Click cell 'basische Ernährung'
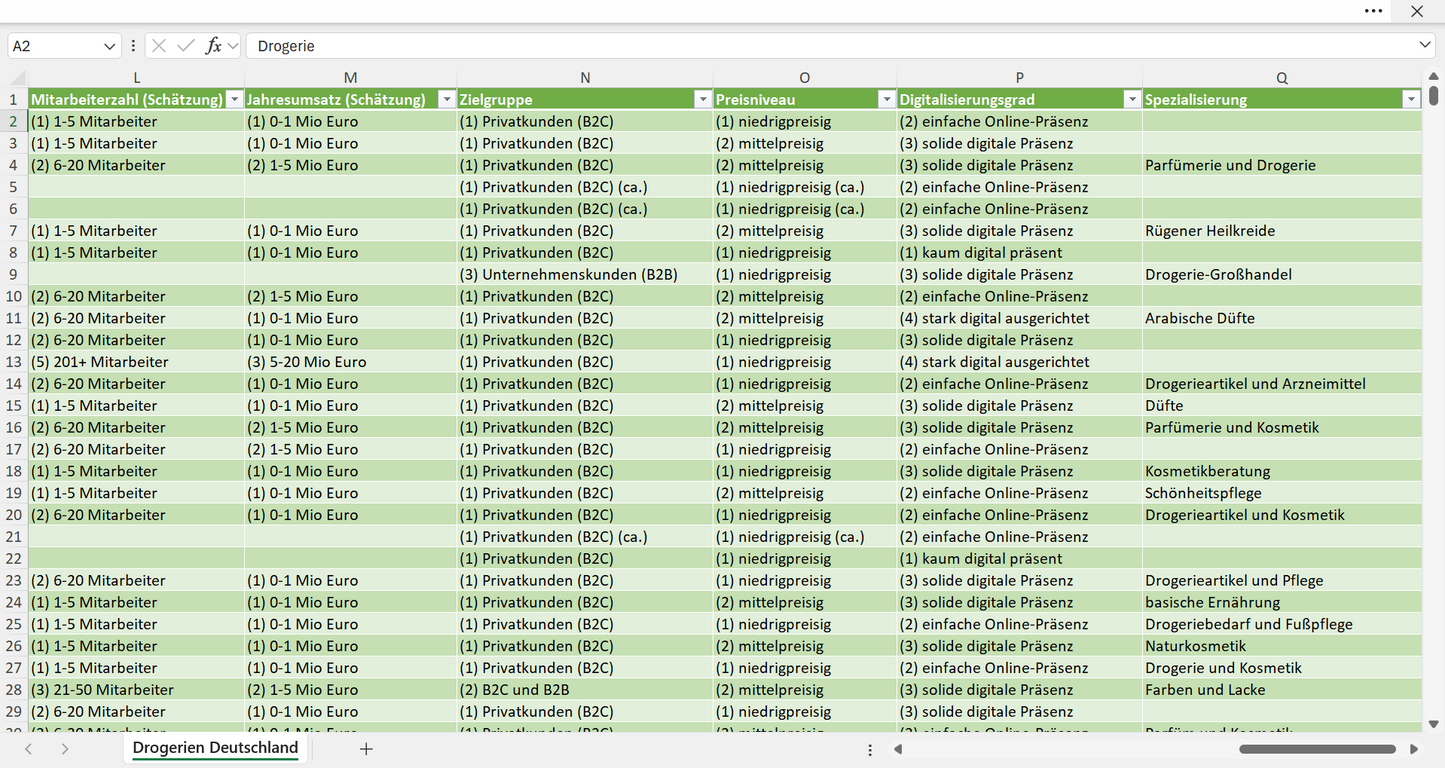Viewport: 1445px width, 768px height. (1282, 602)
